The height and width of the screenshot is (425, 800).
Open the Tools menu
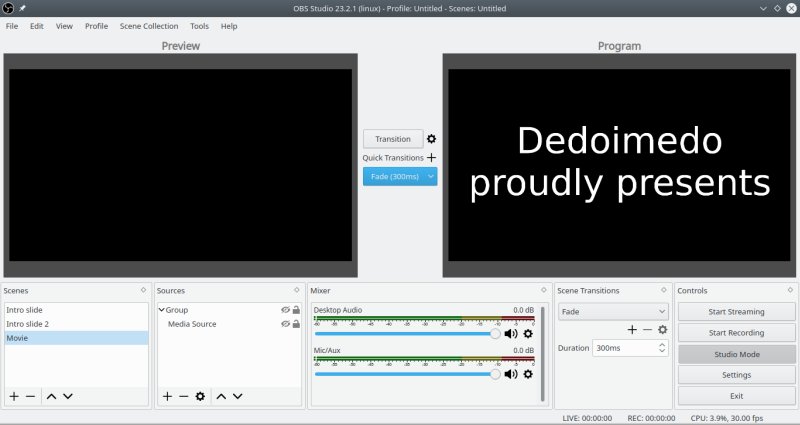tap(199, 26)
